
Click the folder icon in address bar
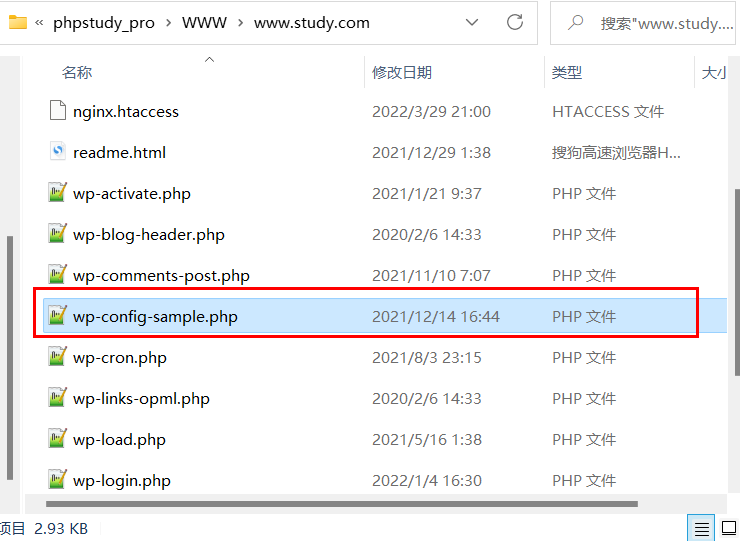click(18, 22)
